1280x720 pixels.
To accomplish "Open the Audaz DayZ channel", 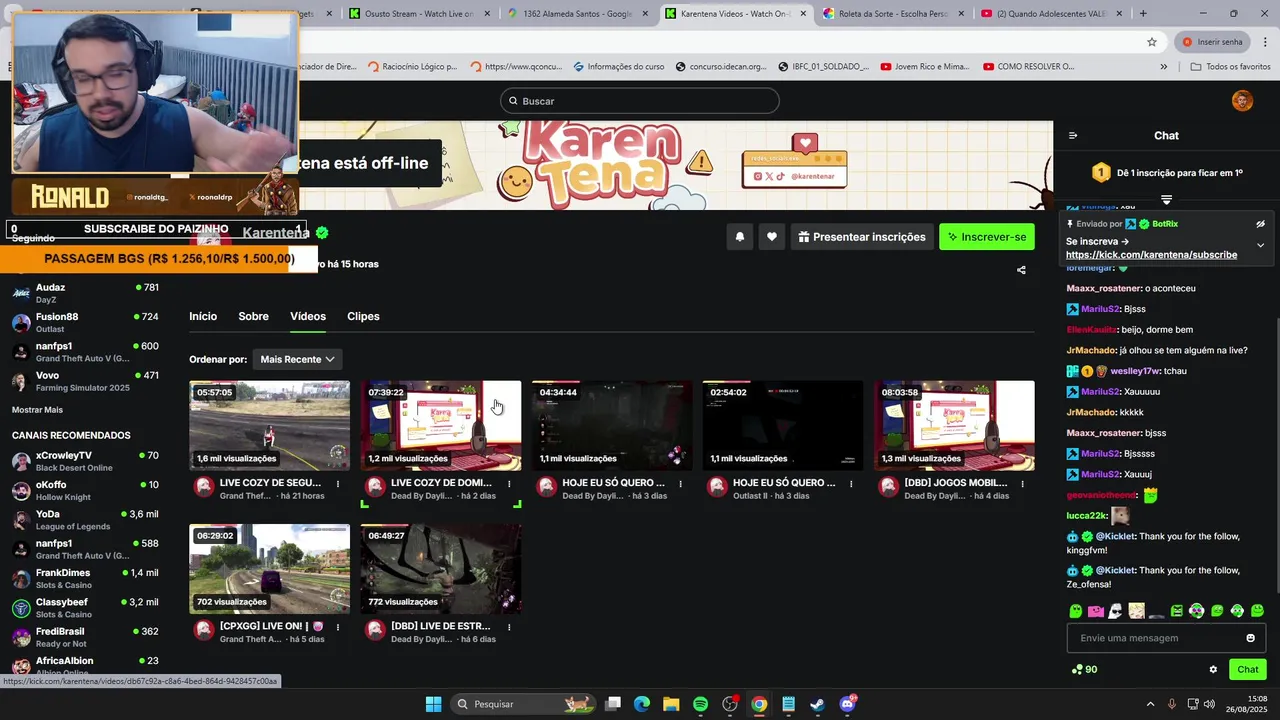I will point(85,293).
